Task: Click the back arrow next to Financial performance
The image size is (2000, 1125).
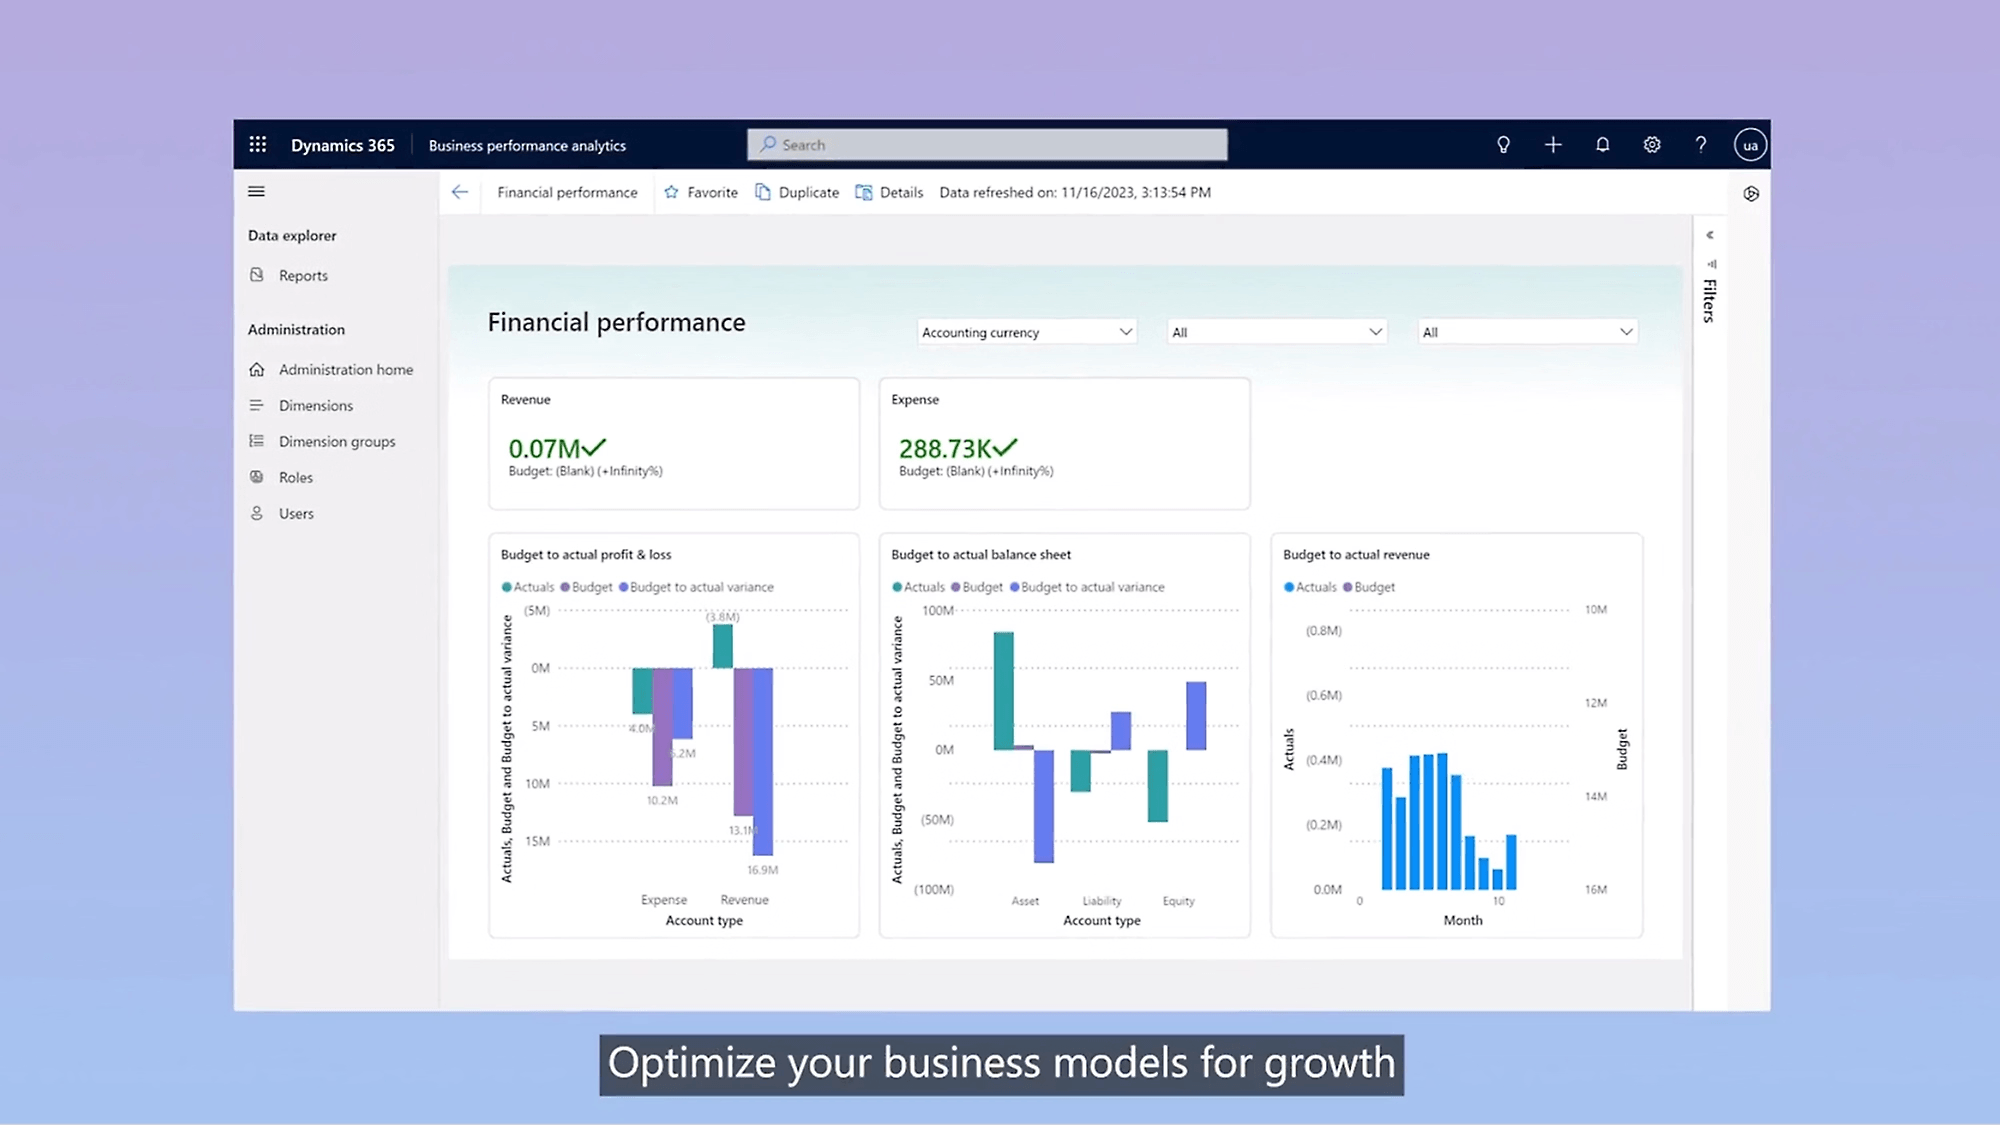Action: 460,192
